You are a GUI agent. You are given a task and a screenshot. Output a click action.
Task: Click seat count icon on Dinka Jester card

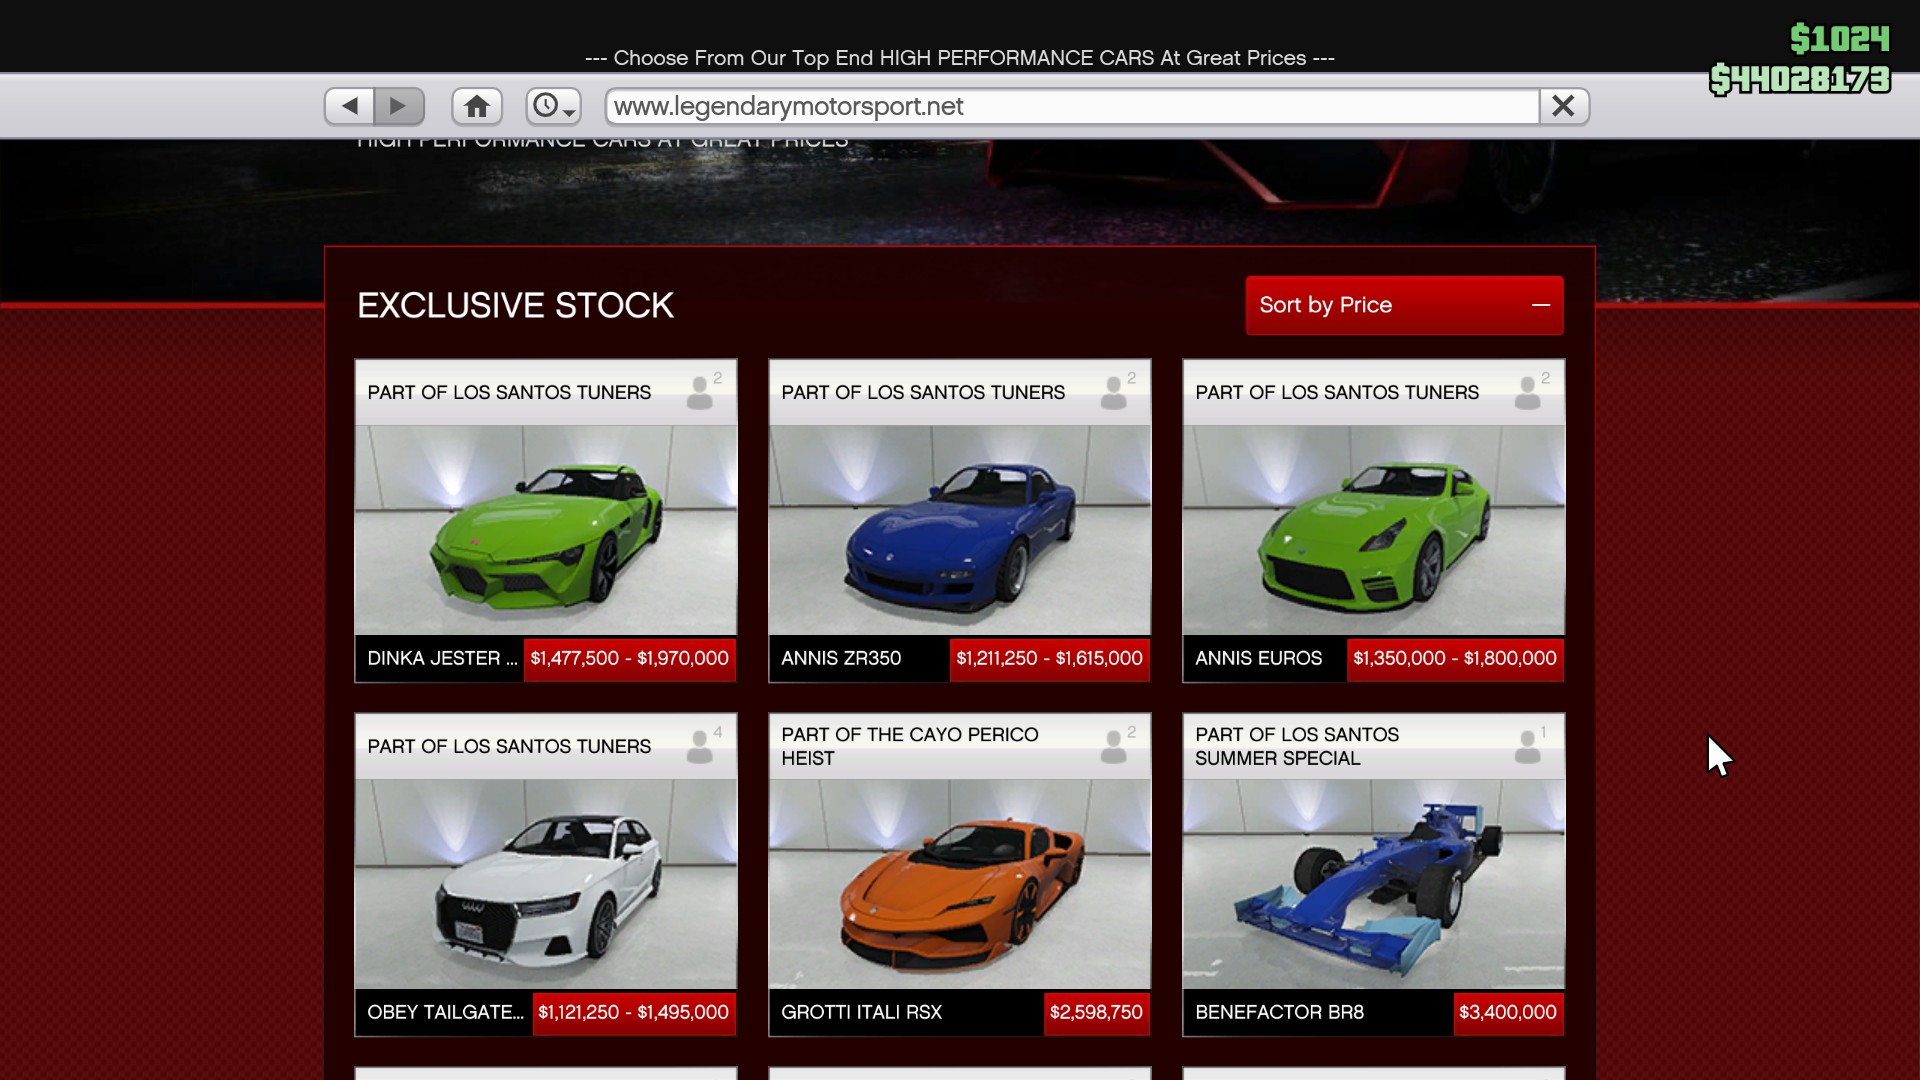702,392
